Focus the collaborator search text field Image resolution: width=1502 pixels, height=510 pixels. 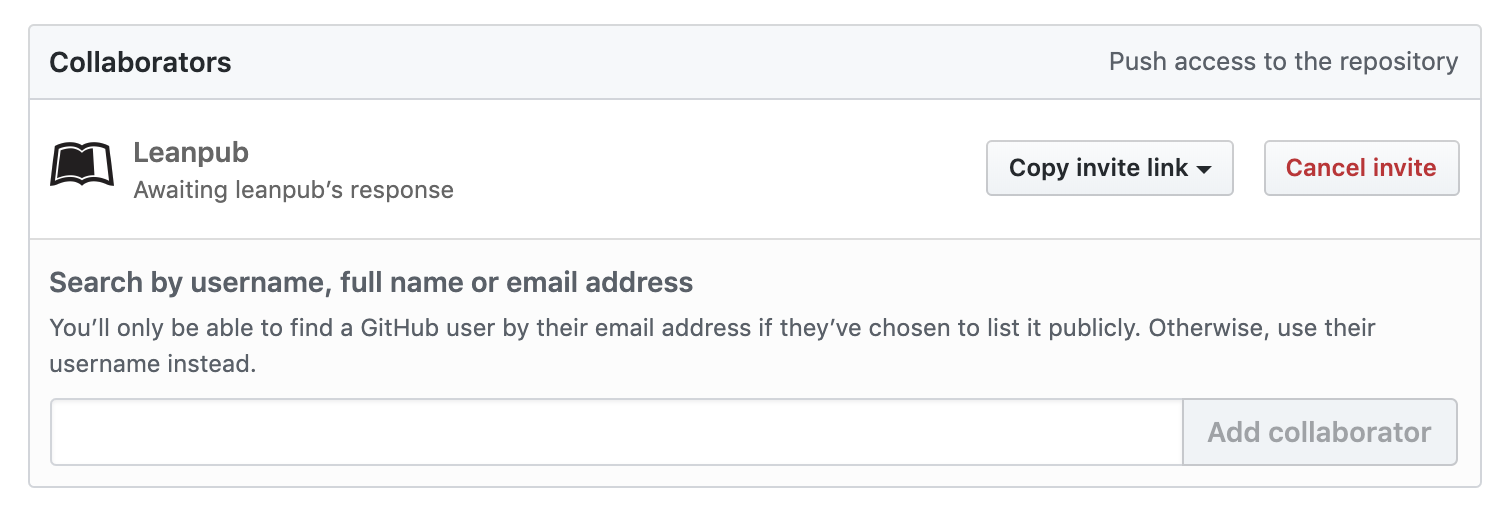(x=616, y=432)
